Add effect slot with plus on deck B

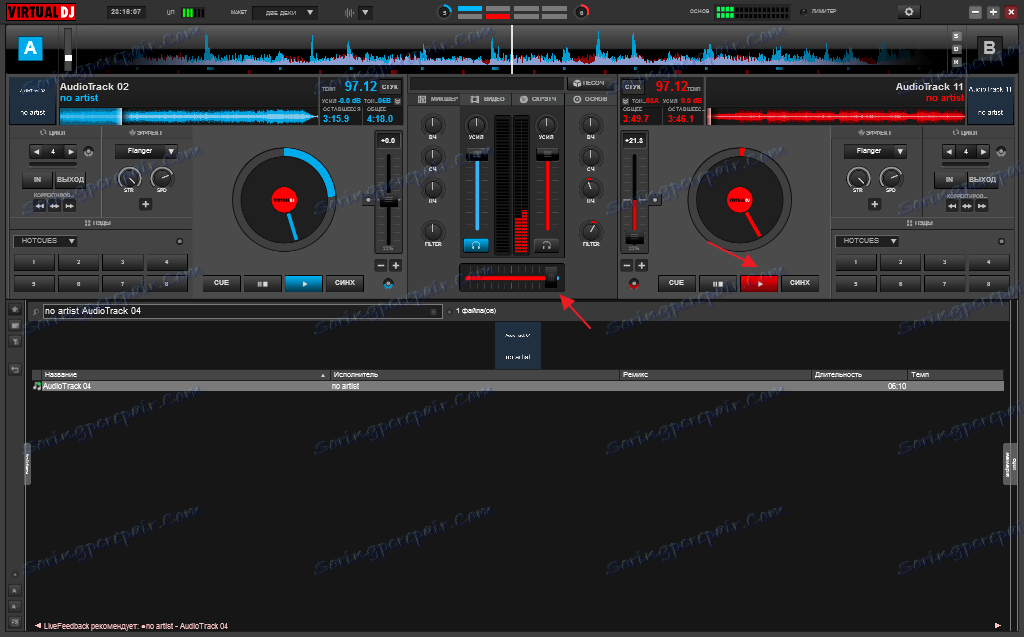[x=874, y=204]
